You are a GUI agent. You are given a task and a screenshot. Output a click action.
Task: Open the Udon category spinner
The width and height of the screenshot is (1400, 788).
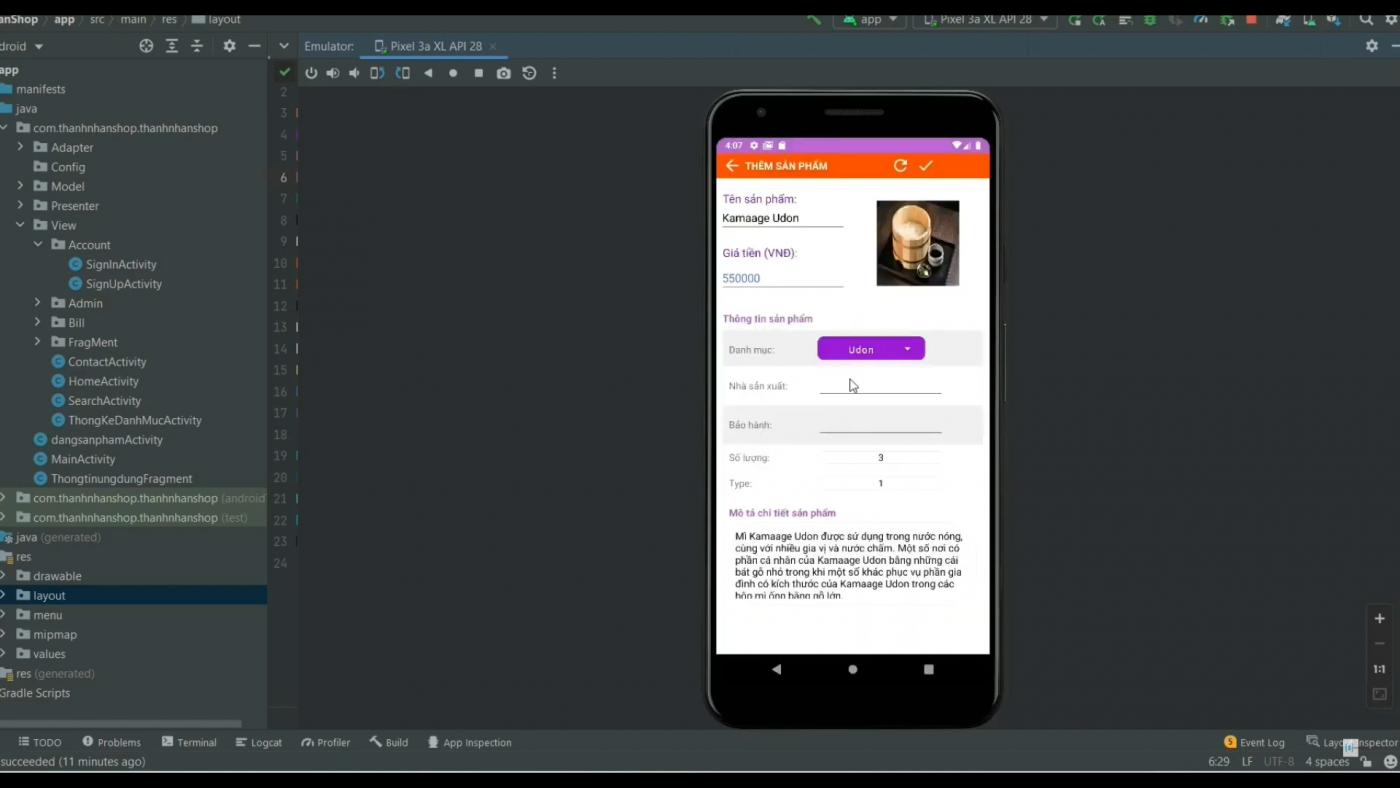871,349
